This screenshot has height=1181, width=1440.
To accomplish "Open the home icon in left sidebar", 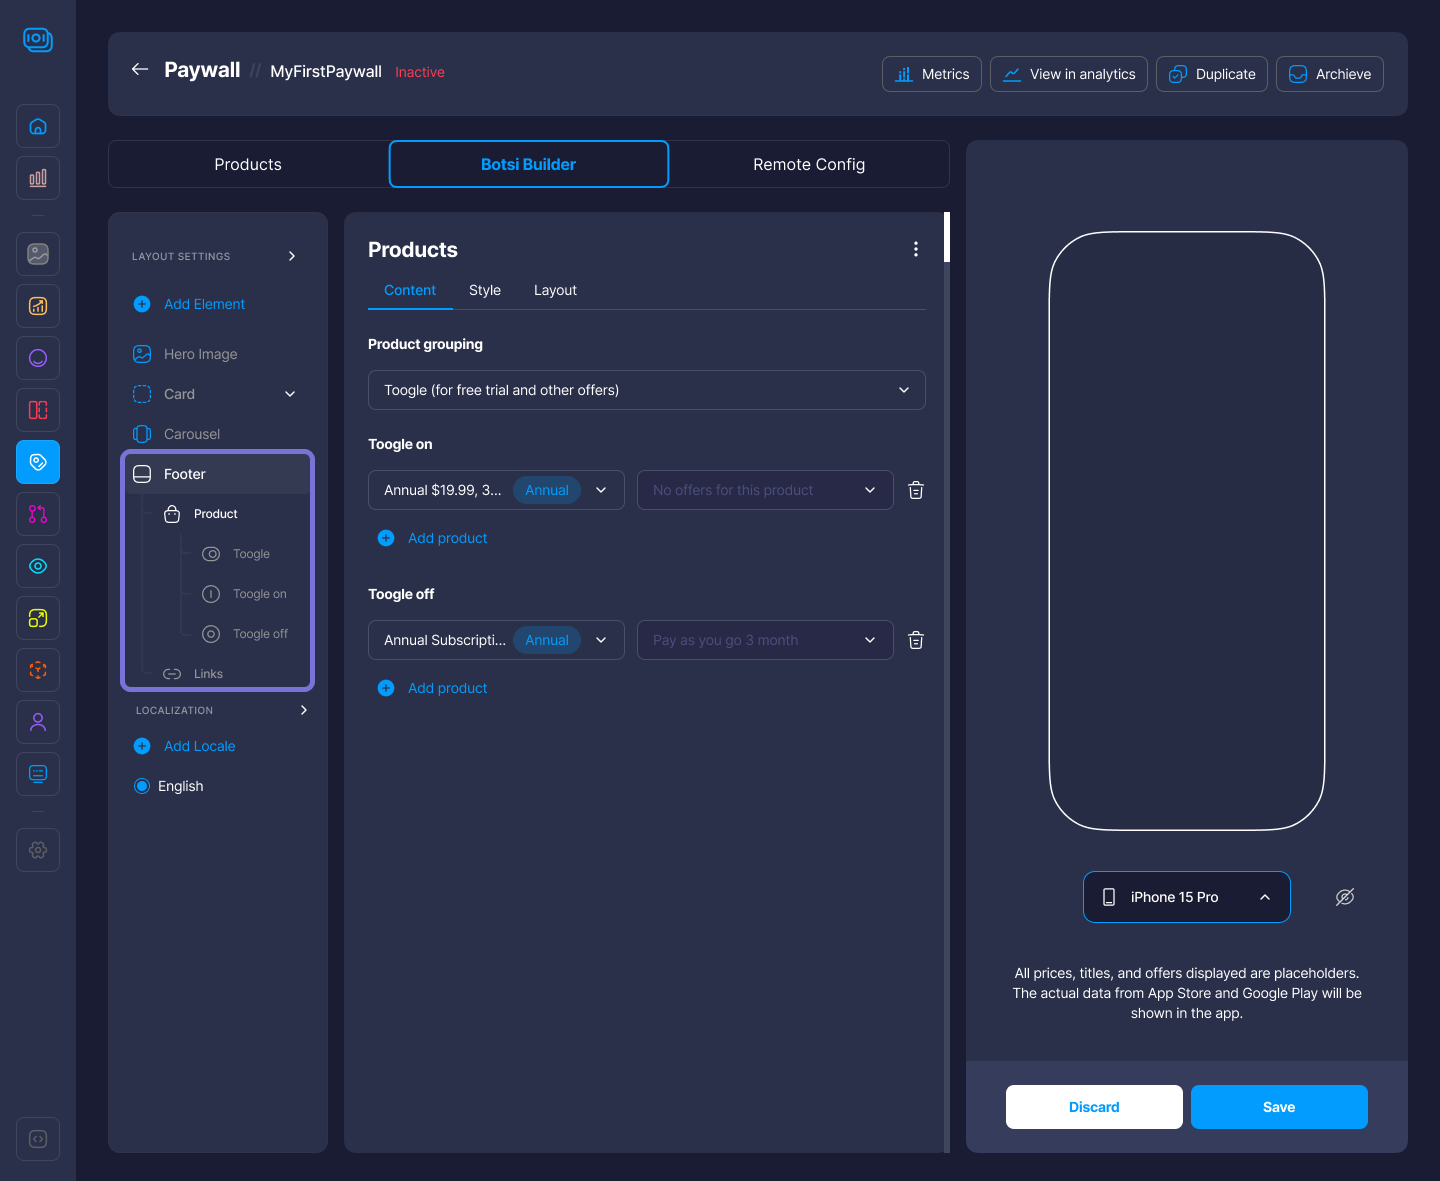I will click(38, 126).
